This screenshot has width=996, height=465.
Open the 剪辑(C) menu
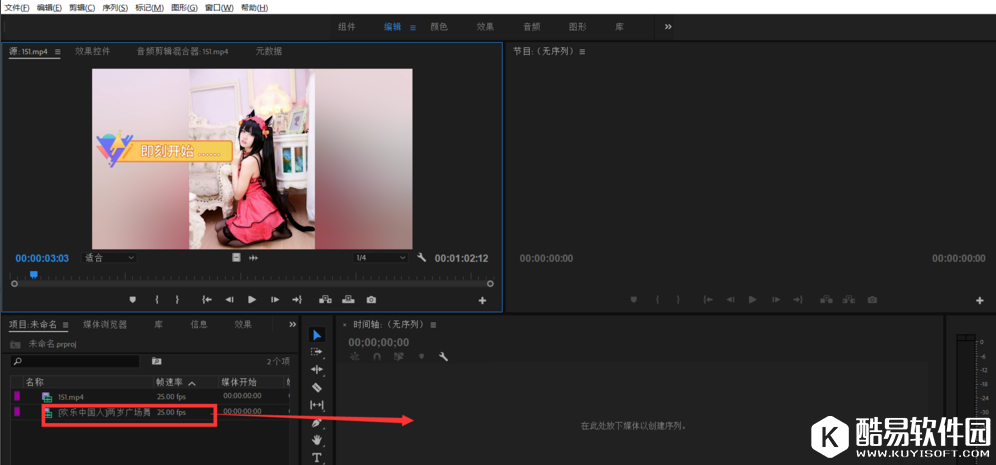[82, 7]
